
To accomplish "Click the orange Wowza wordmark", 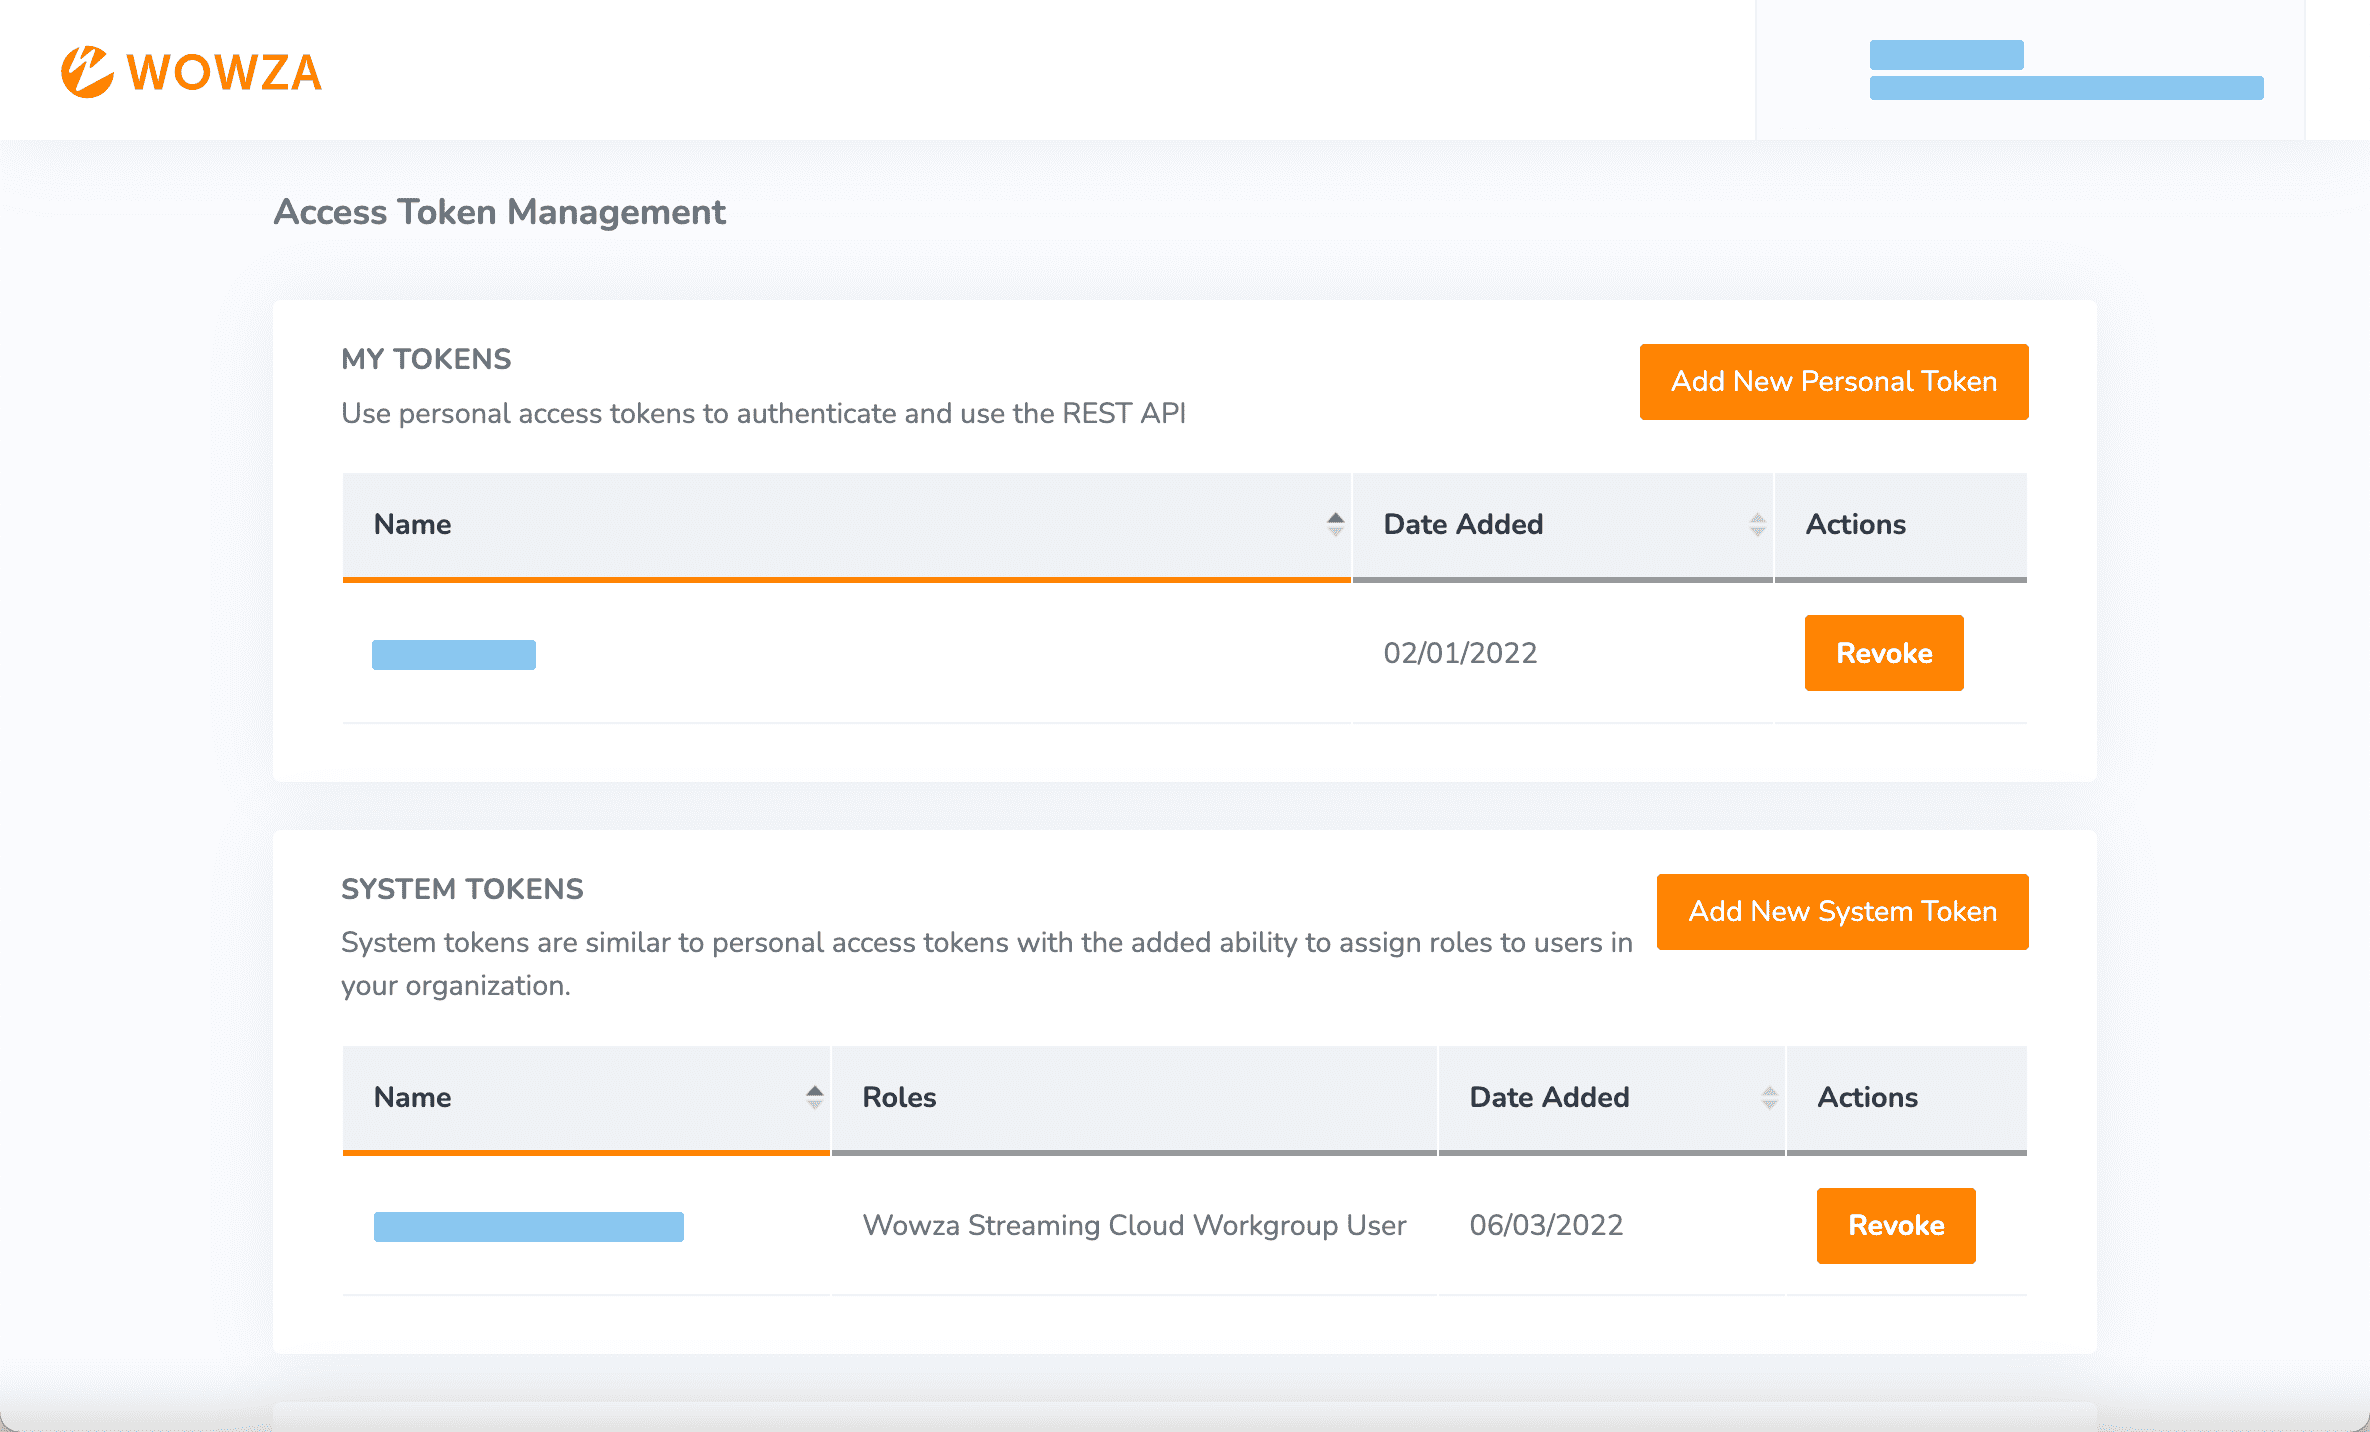I will (x=223, y=71).
